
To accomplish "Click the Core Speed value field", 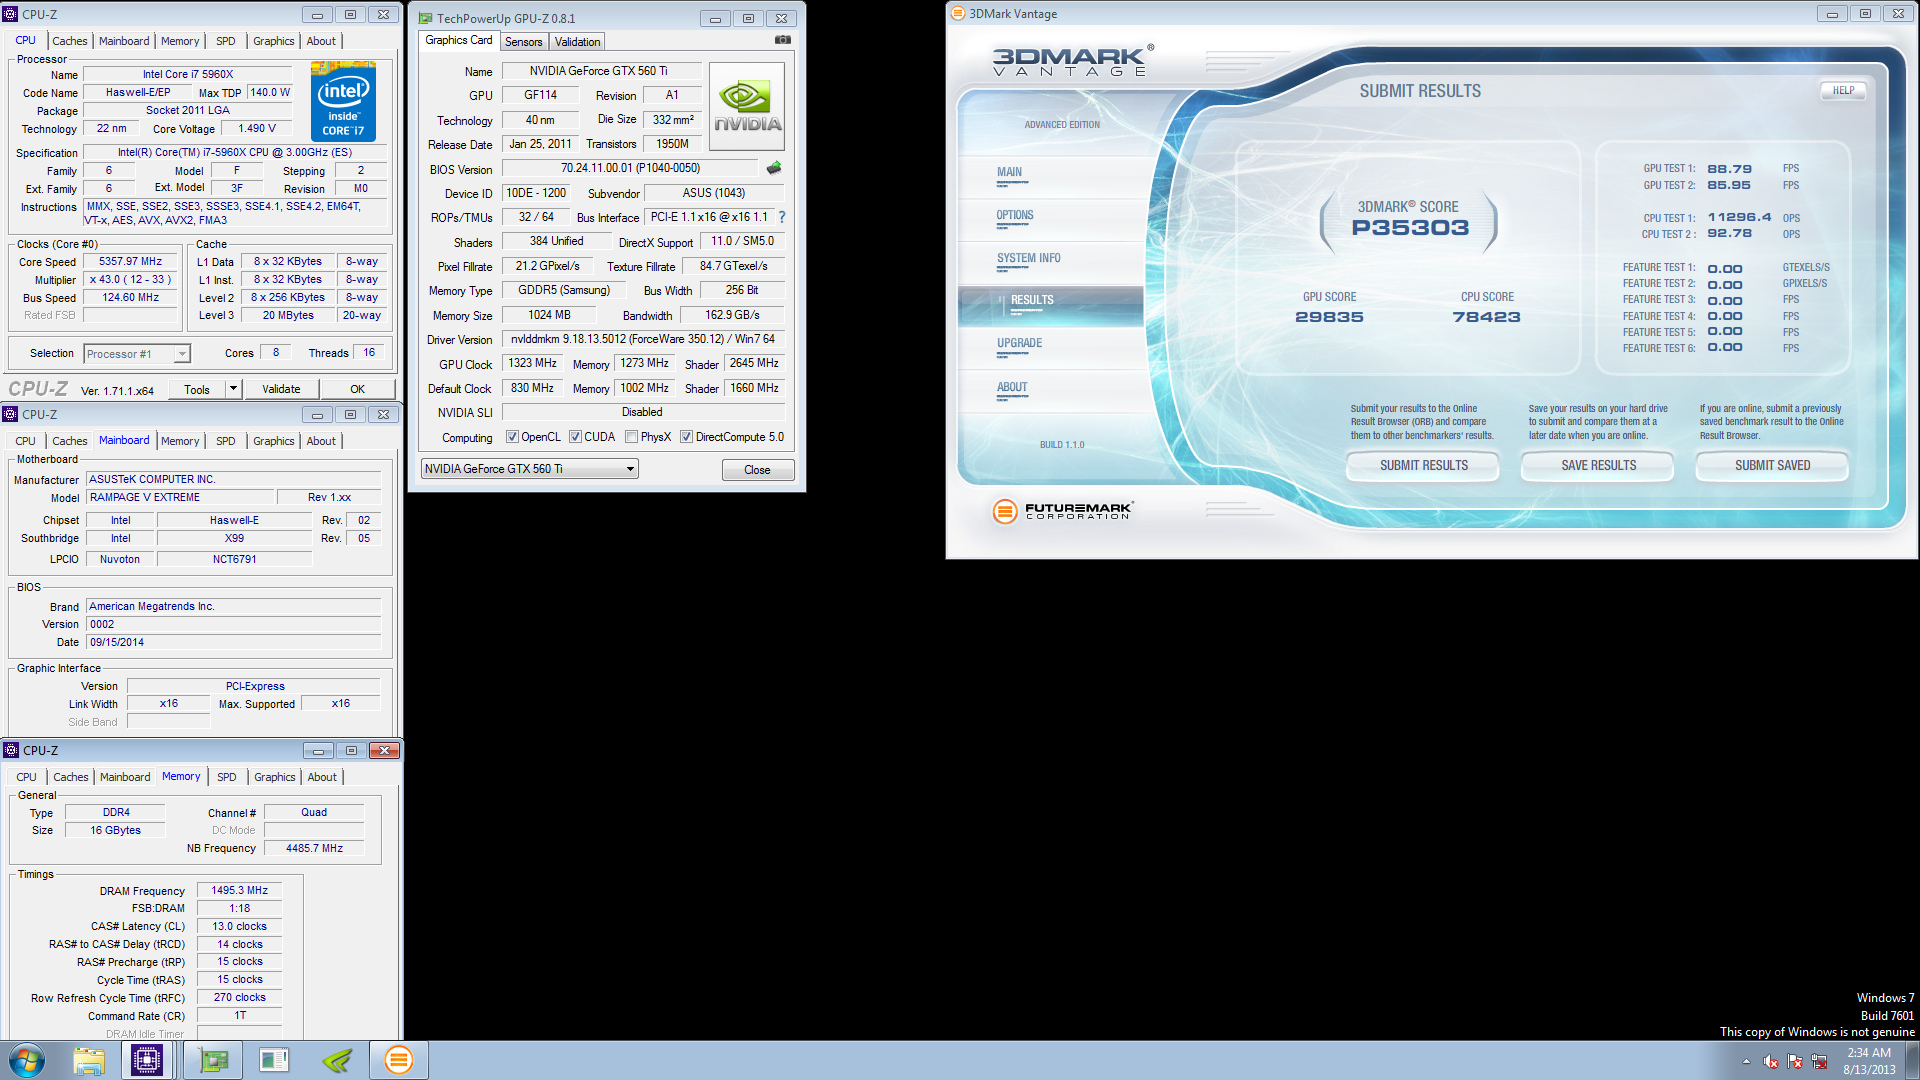I will click(x=130, y=262).
